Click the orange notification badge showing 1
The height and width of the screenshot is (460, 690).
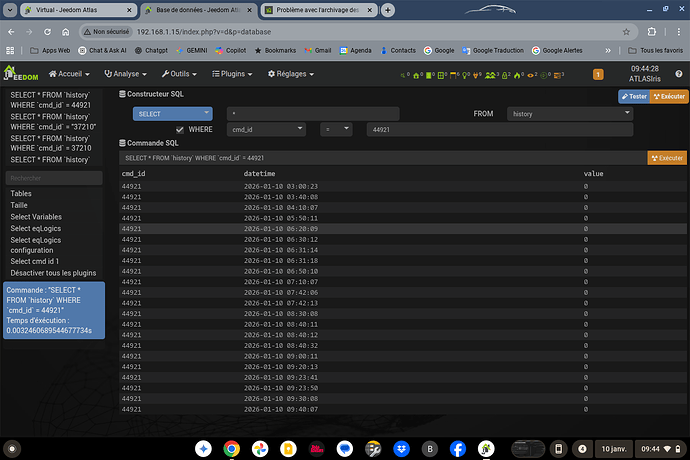click(598, 74)
